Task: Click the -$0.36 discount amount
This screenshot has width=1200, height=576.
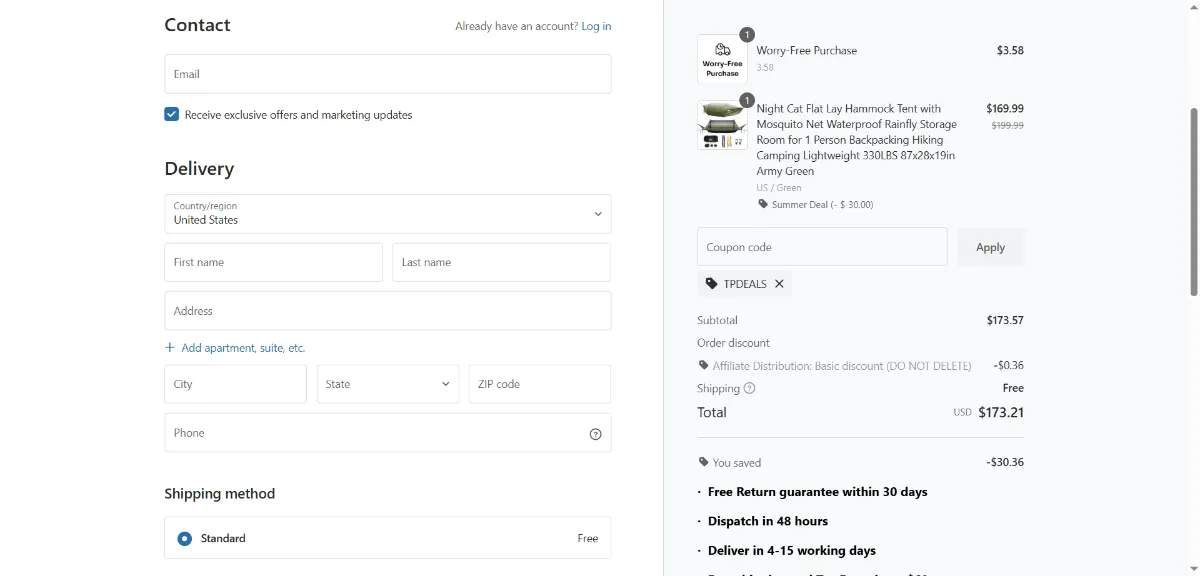Action: click(1009, 366)
